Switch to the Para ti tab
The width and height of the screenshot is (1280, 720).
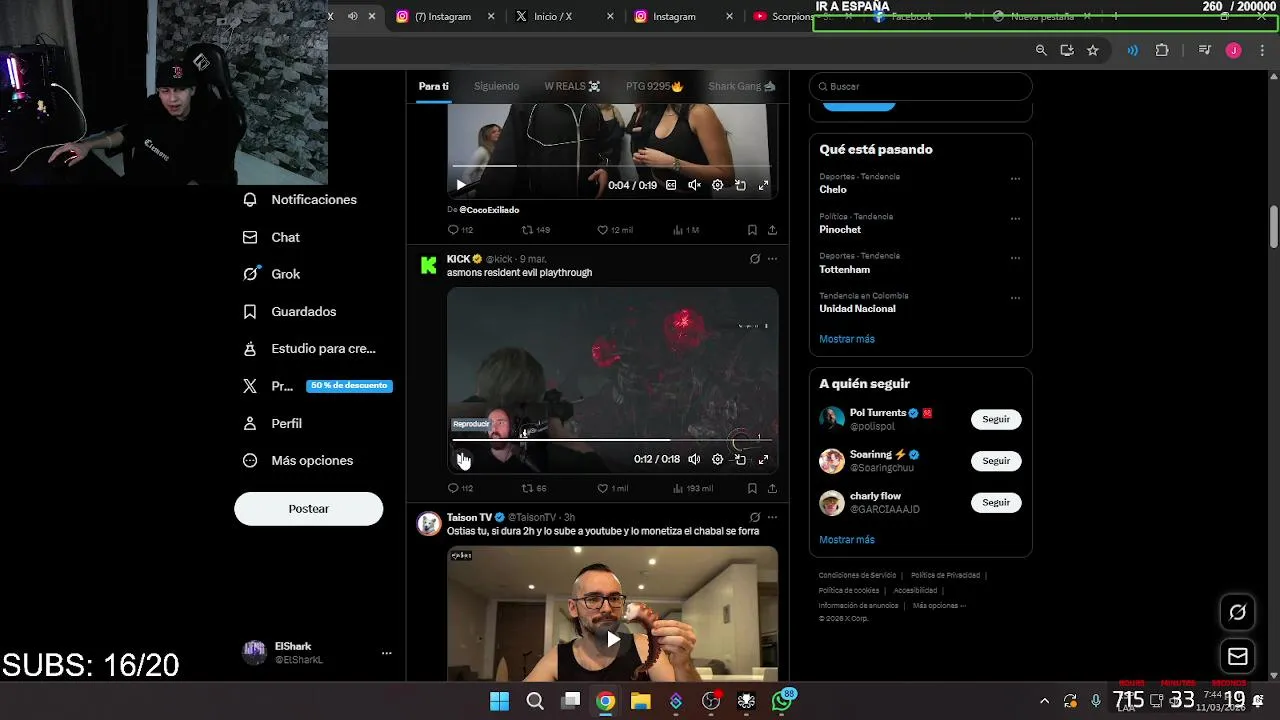click(433, 86)
